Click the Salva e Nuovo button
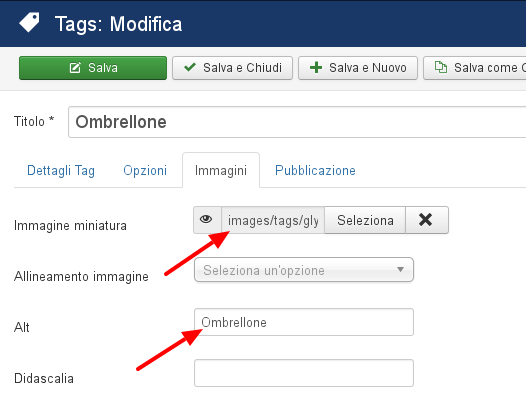This screenshot has width=526, height=403. click(358, 68)
